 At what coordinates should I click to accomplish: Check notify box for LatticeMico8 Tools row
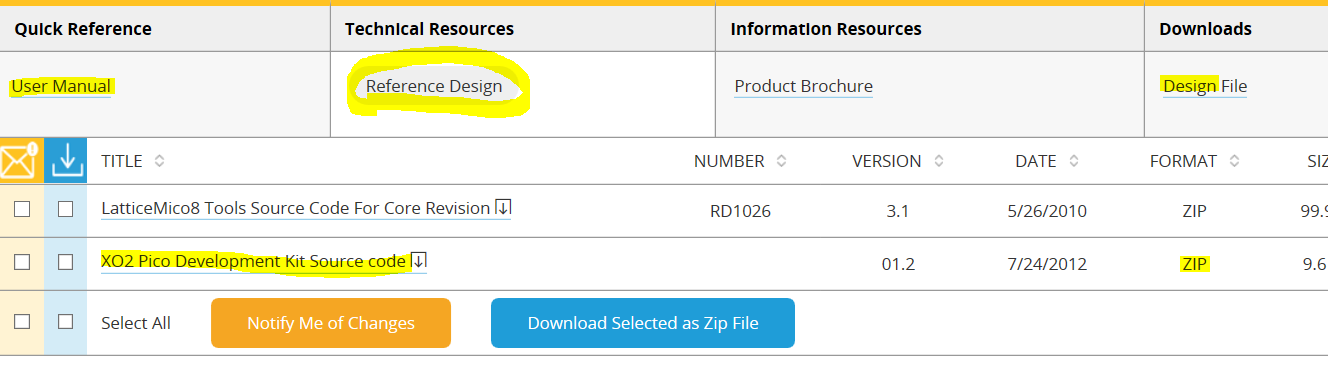[x=22, y=209]
